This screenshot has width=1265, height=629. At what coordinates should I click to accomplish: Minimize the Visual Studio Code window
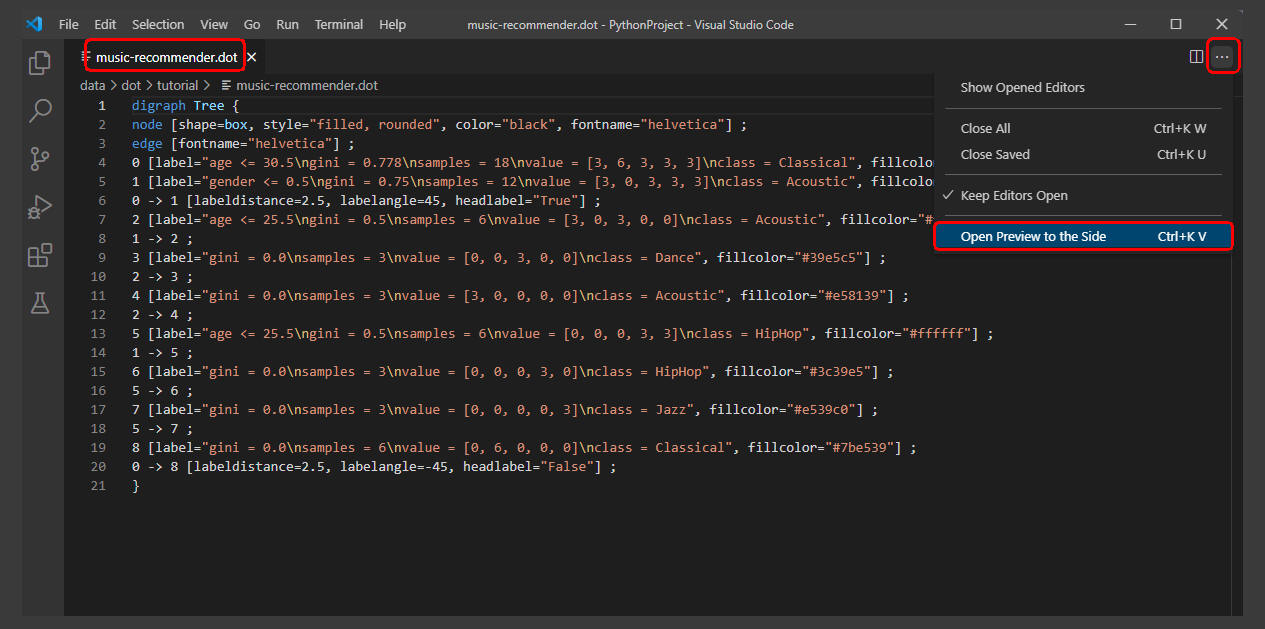[x=1130, y=24]
